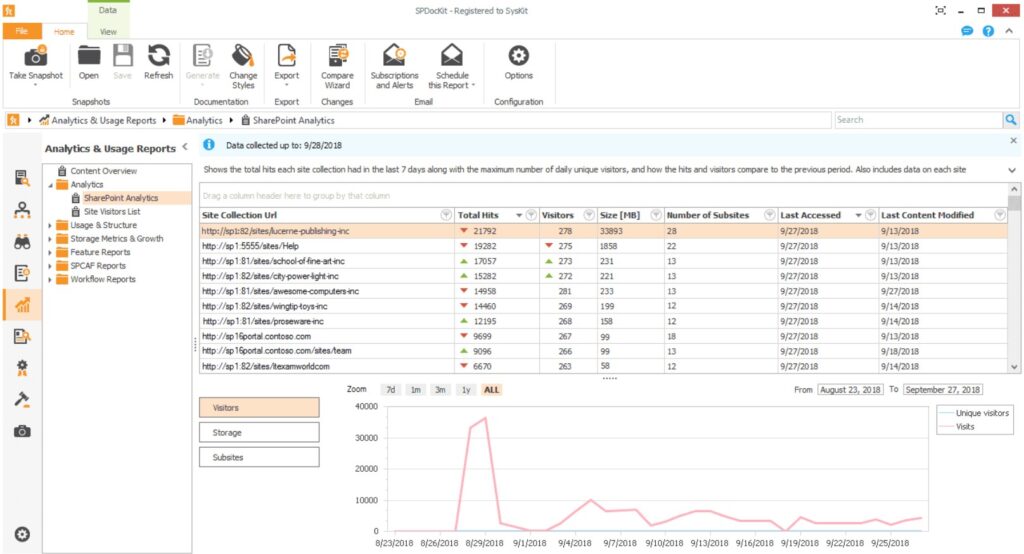Collapse the Analytics & Usage Reports panel
The height and width of the screenshot is (554, 1024).
click(x=185, y=147)
